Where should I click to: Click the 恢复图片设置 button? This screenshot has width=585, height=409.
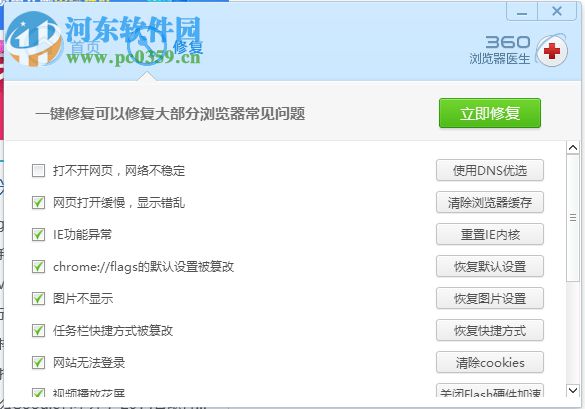point(489,299)
